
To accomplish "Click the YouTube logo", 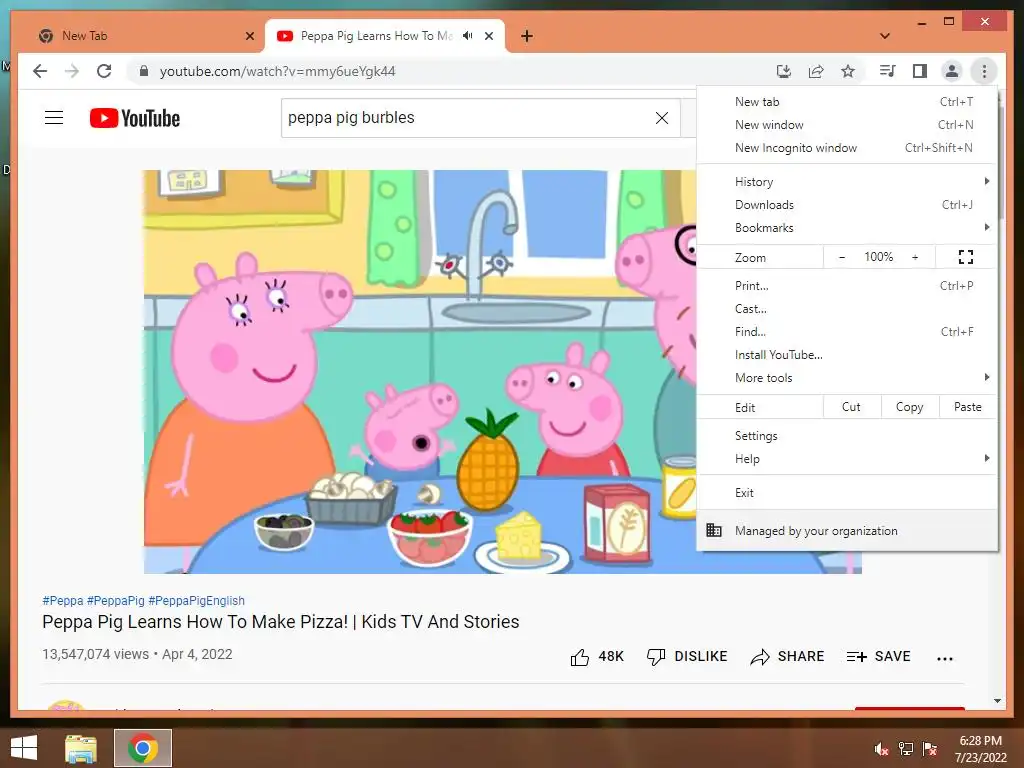I will click(135, 118).
